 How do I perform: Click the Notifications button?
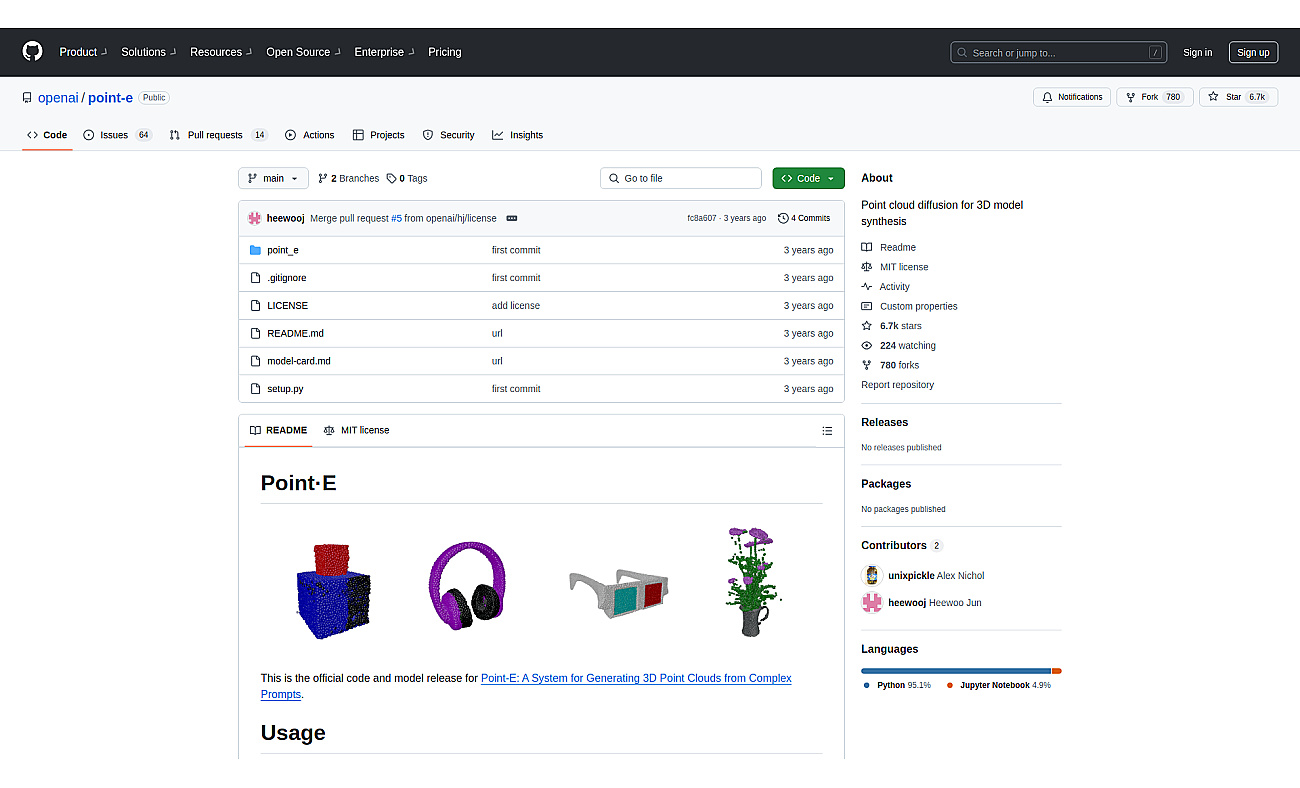1072,97
